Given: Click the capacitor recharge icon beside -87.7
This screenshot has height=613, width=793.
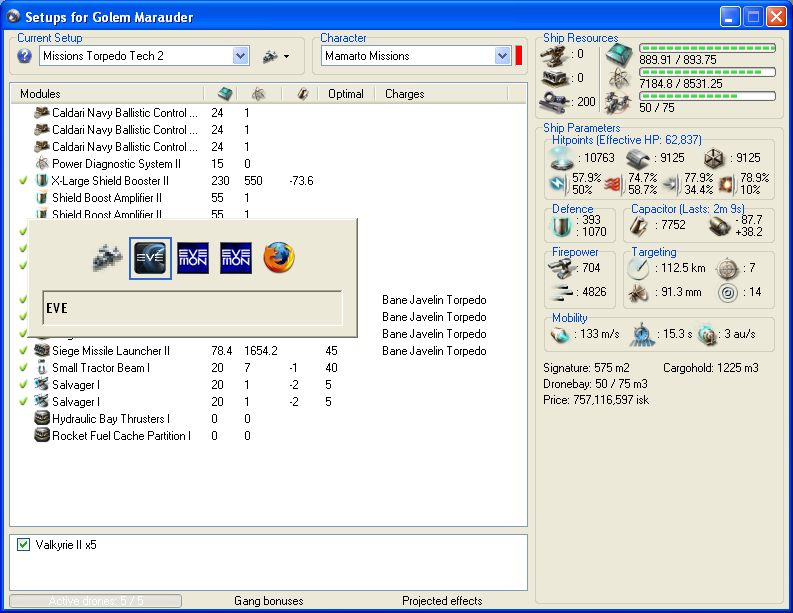Looking at the screenshot, I should pos(719,226).
